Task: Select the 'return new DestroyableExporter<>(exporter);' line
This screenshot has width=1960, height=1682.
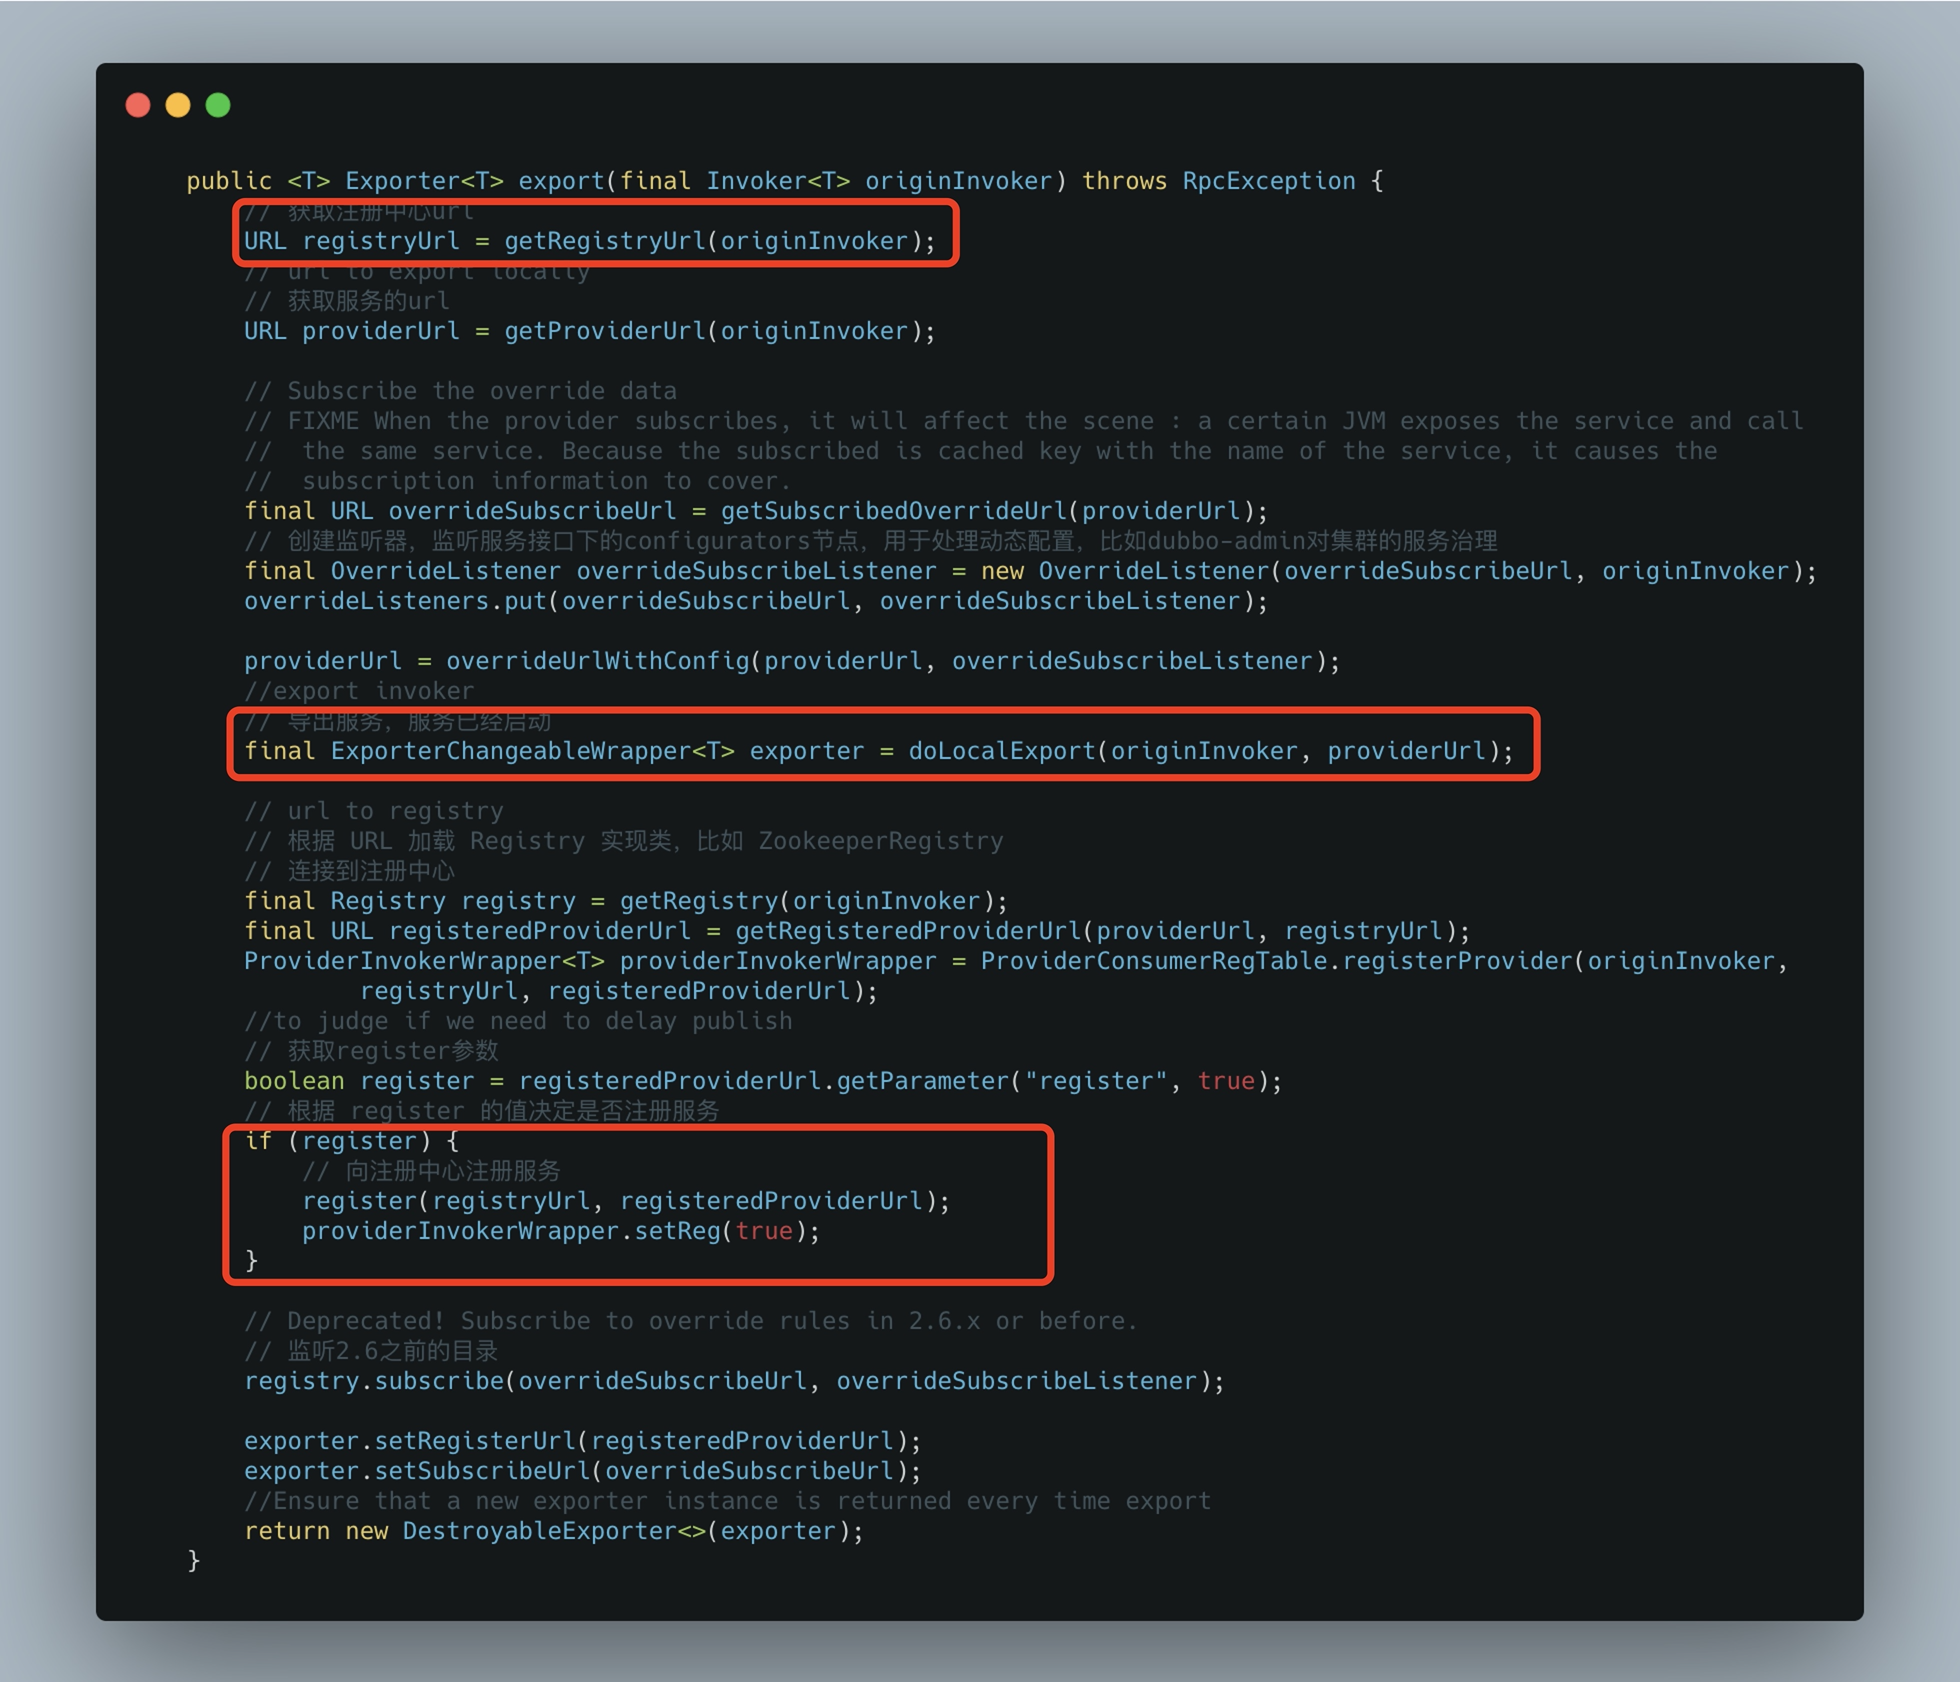Action: pos(554,1531)
